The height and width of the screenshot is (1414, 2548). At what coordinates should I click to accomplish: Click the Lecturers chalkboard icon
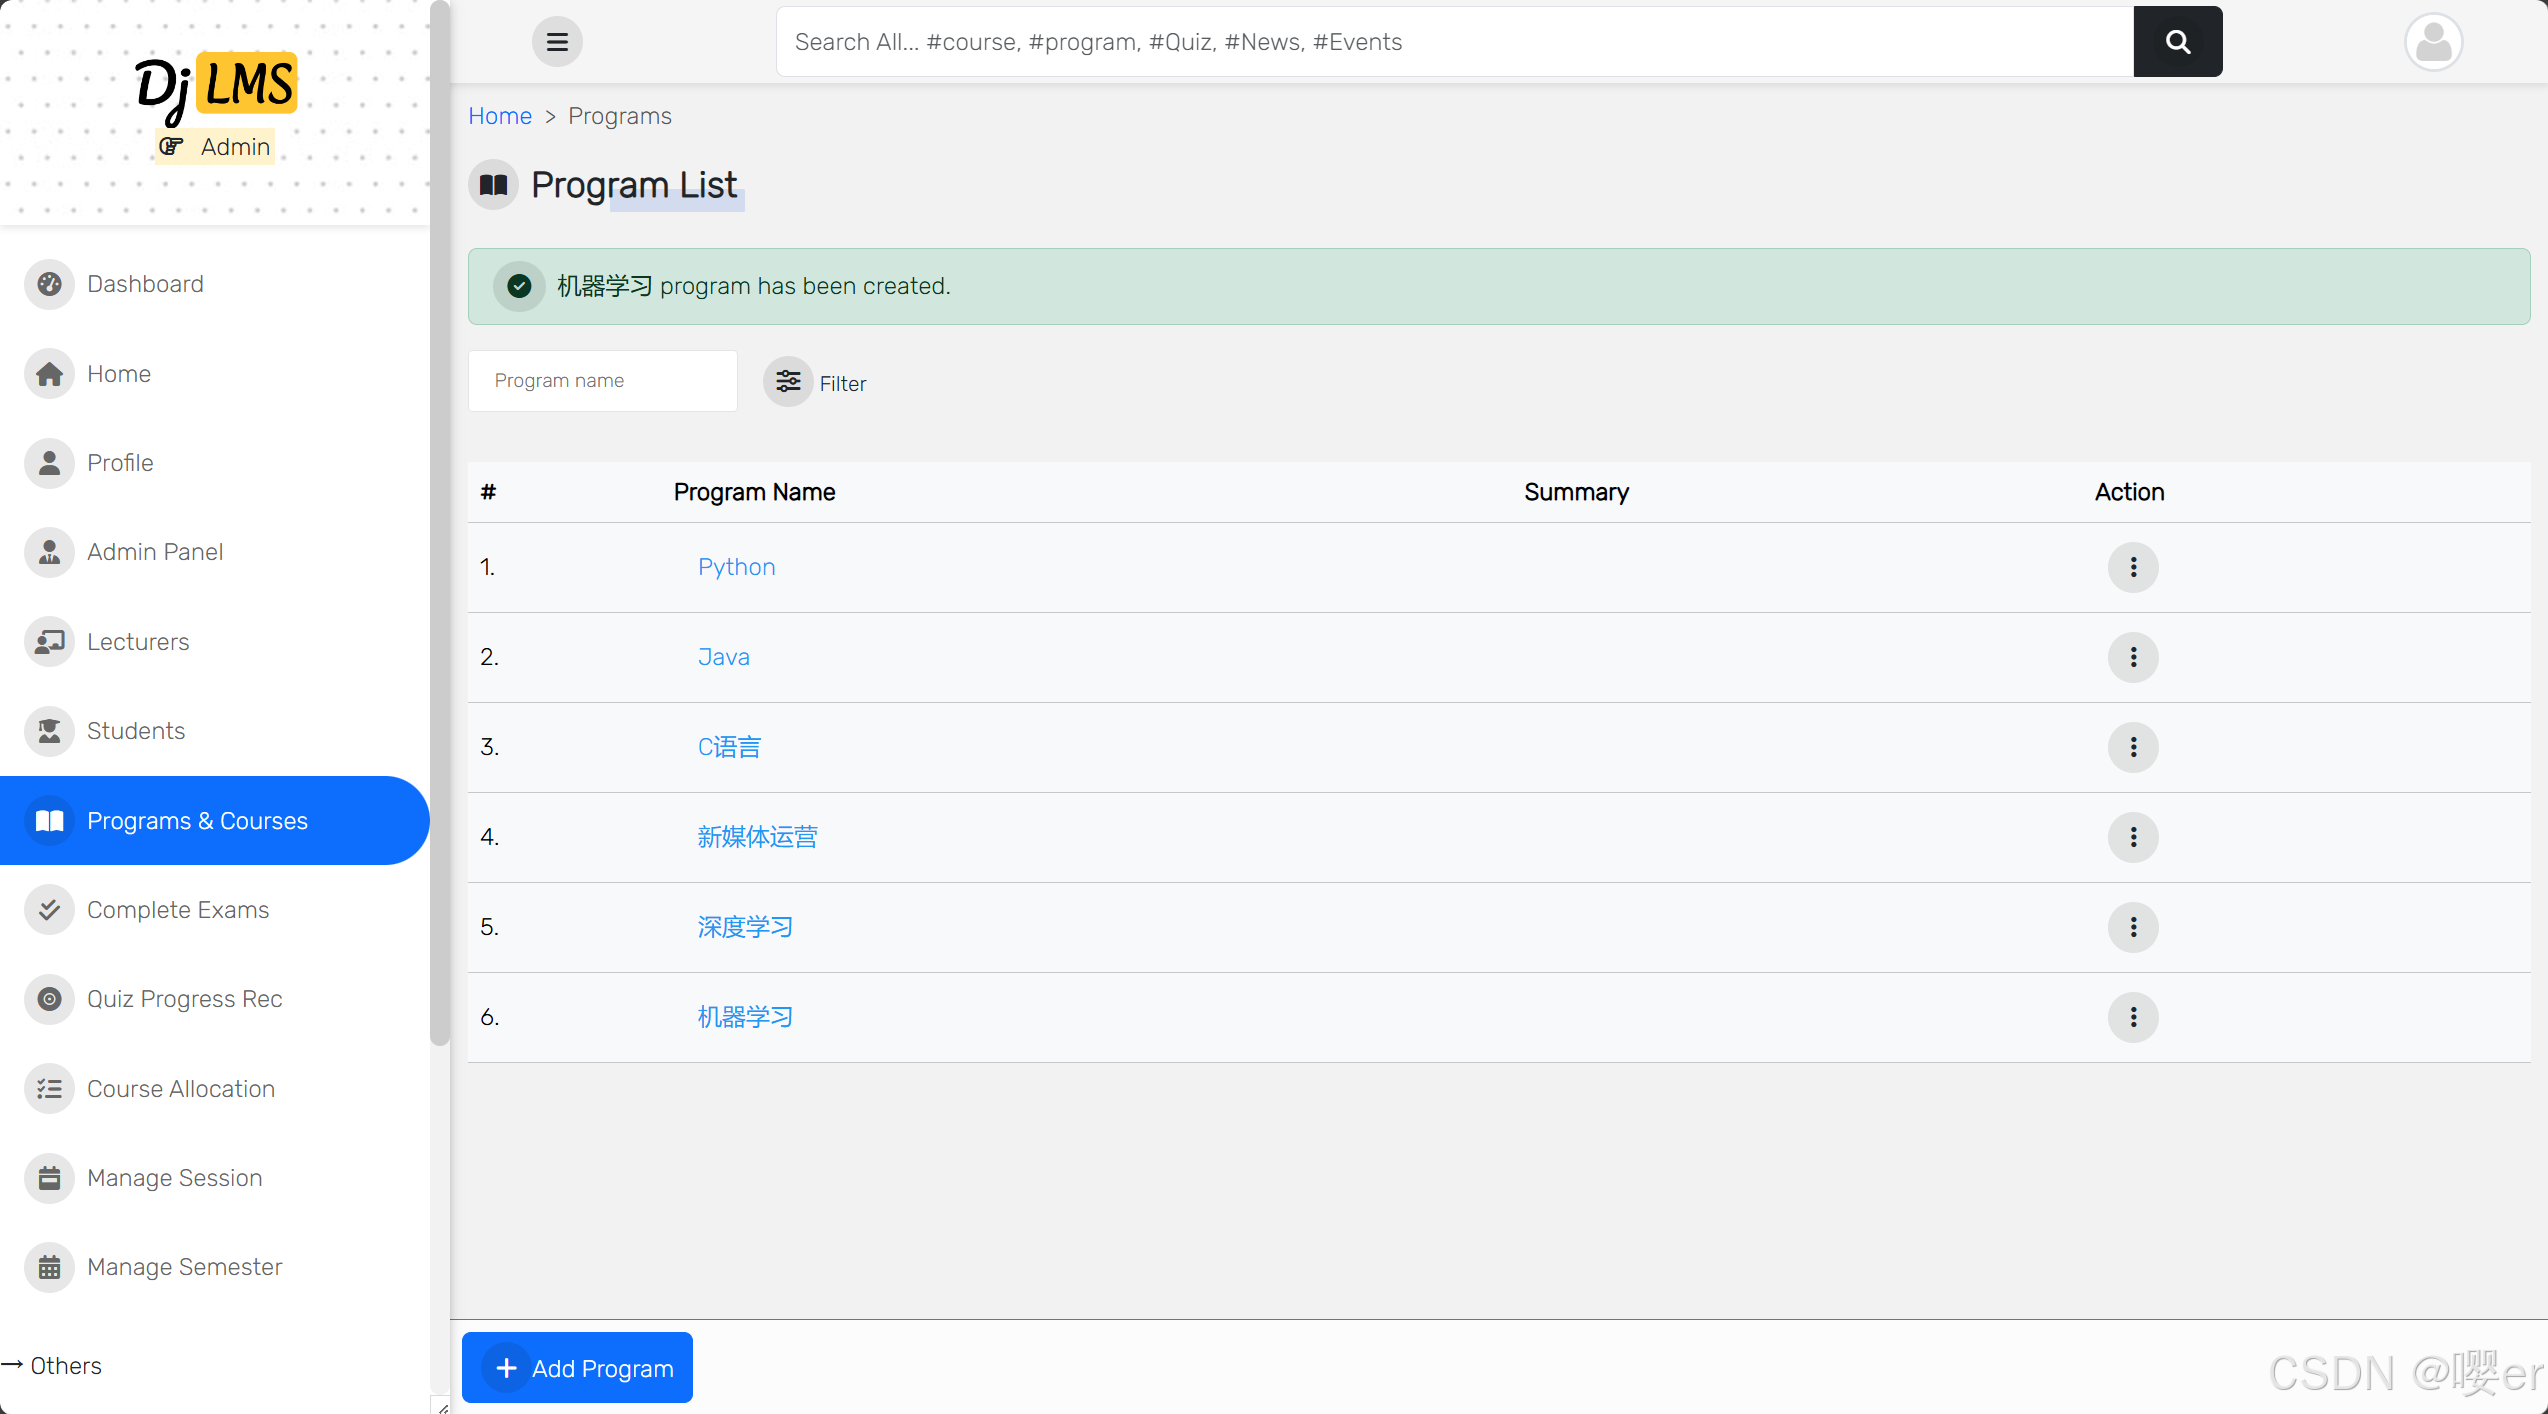49,641
